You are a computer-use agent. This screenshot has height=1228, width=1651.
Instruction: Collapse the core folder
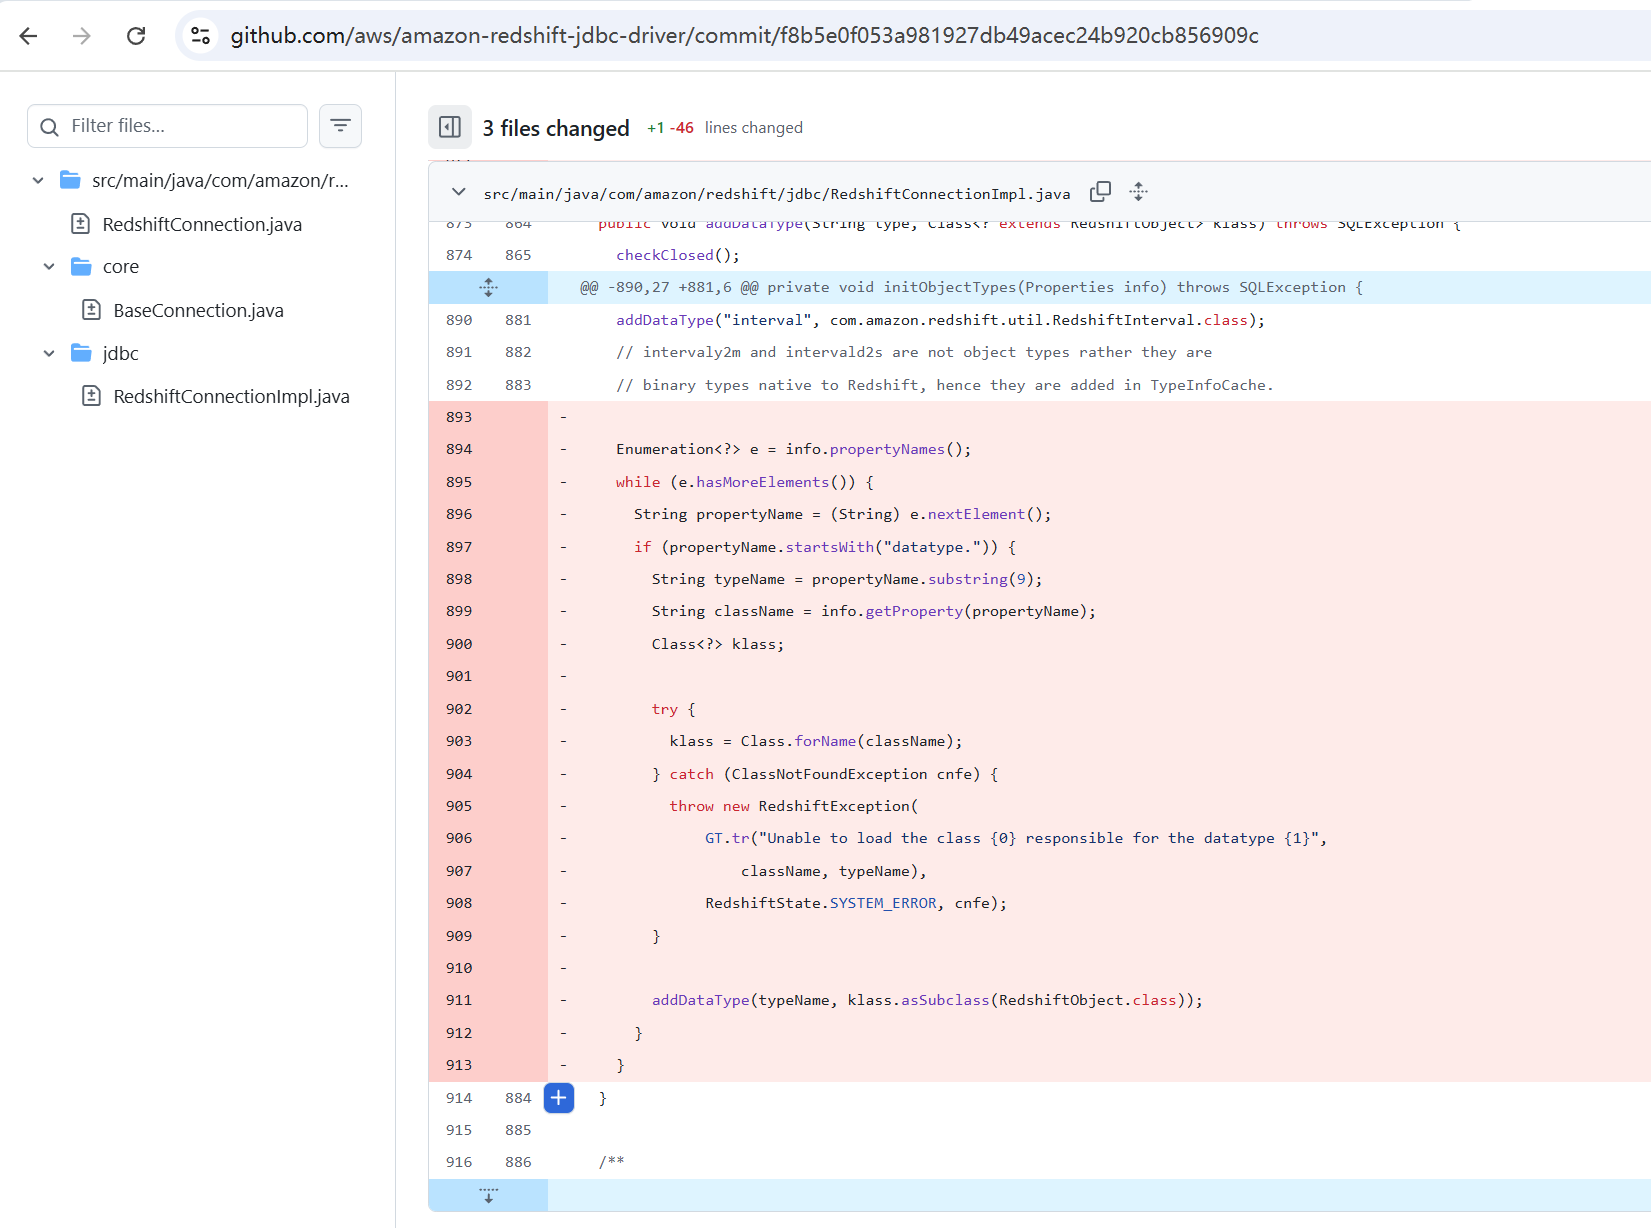(x=49, y=267)
